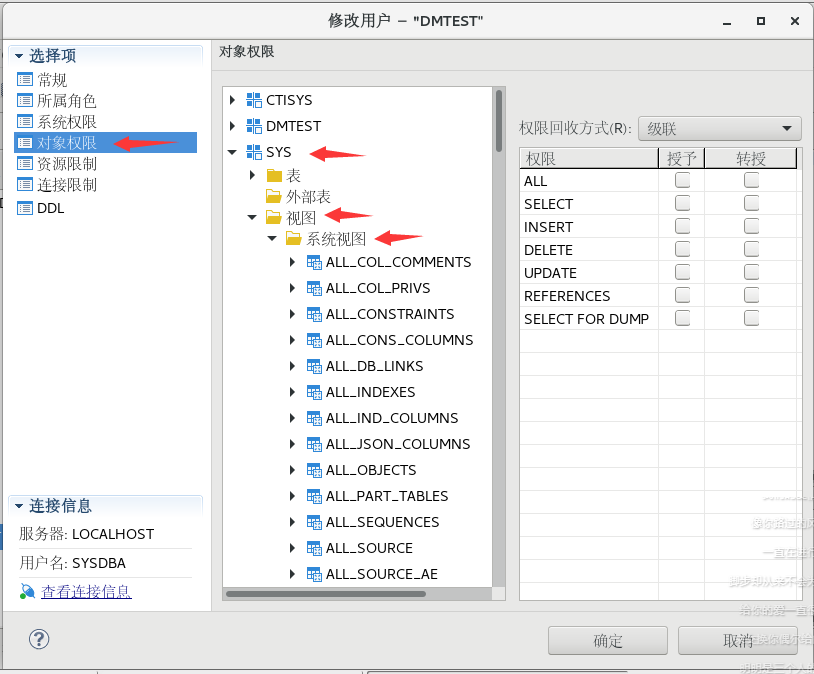The width and height of the screenshot is (814, 674).
Task: Click the ALL_SOURCE view icon
Action: 314,548
